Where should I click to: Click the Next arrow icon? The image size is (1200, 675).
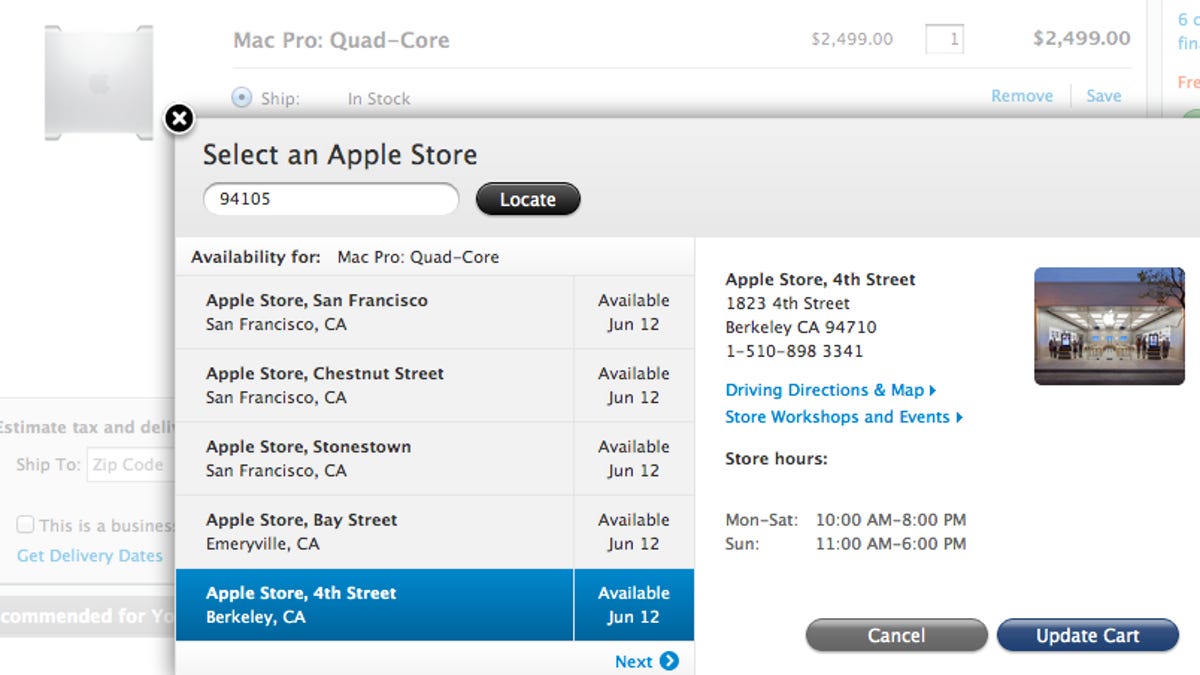tap(669, 661)
